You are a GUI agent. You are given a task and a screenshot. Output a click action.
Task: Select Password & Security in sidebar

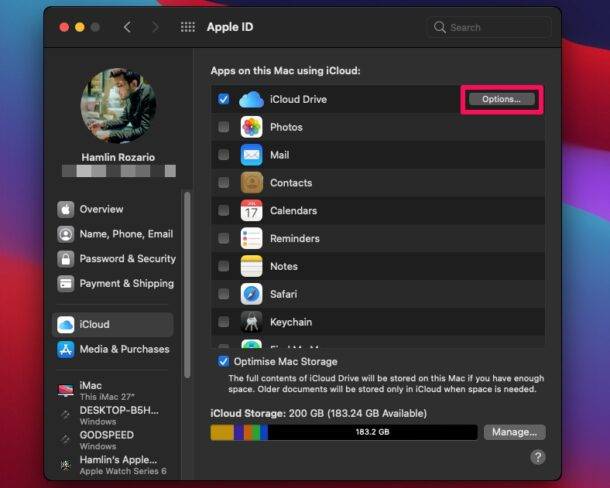(x=113, y=259)
